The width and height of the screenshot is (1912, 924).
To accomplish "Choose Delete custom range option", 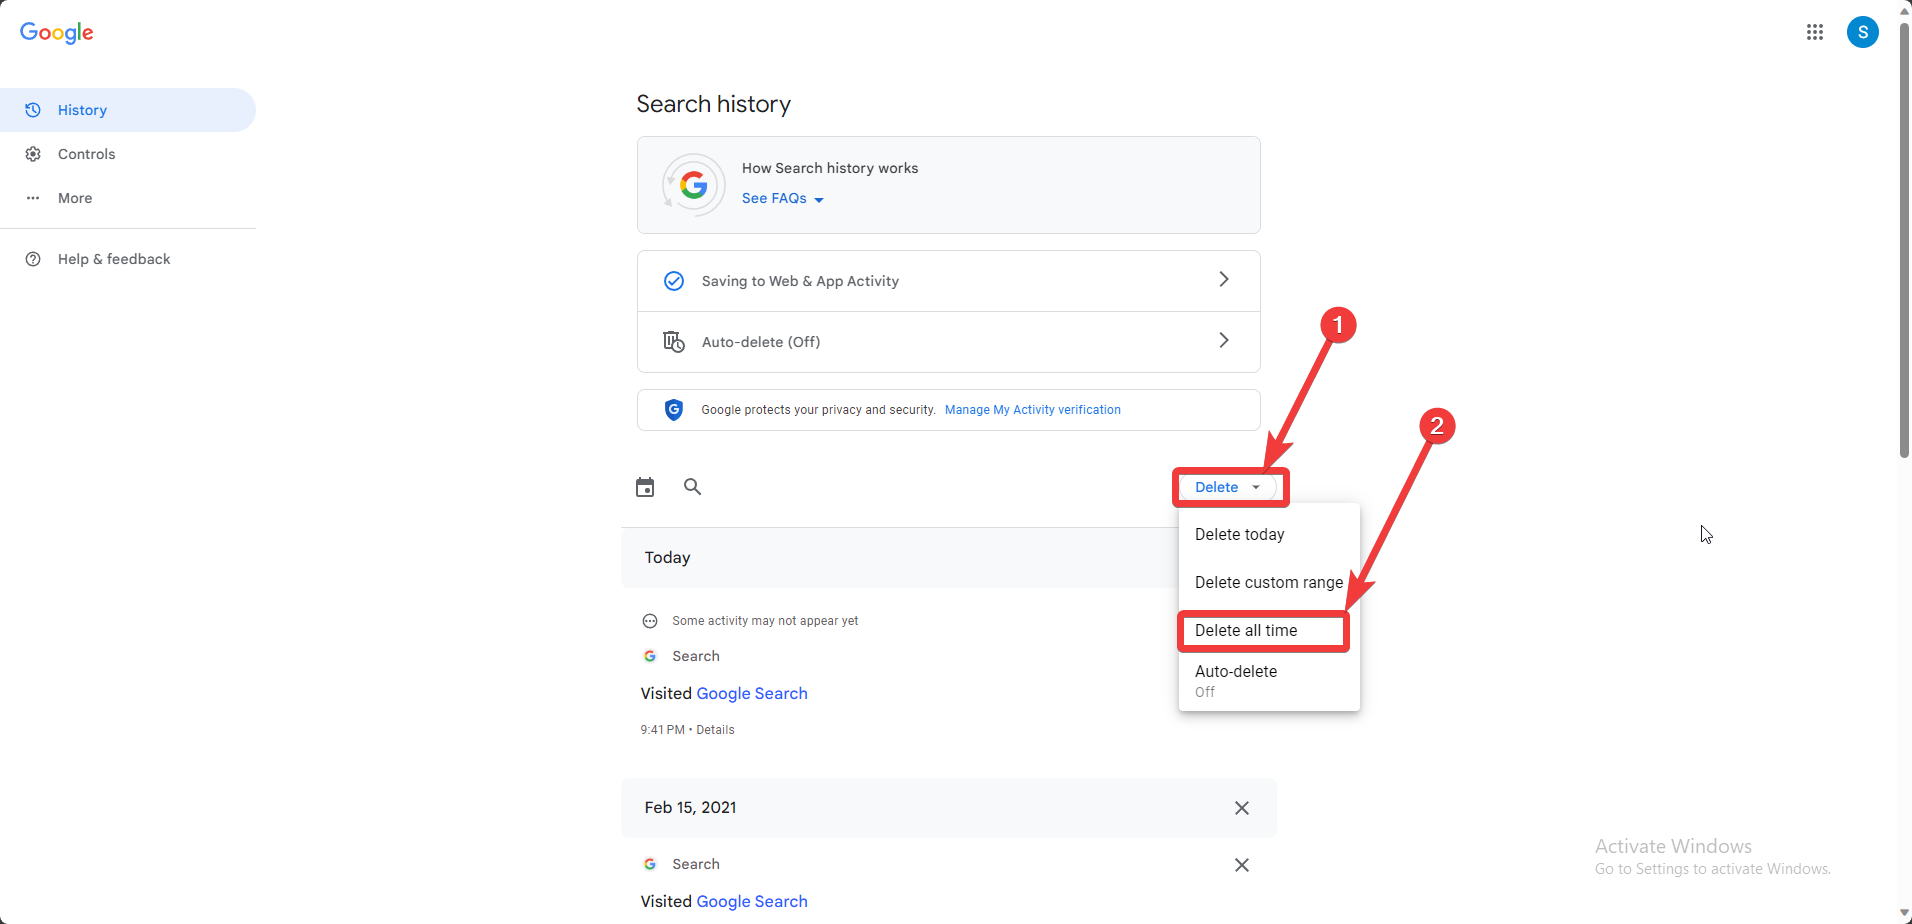I will (1269, 583).
